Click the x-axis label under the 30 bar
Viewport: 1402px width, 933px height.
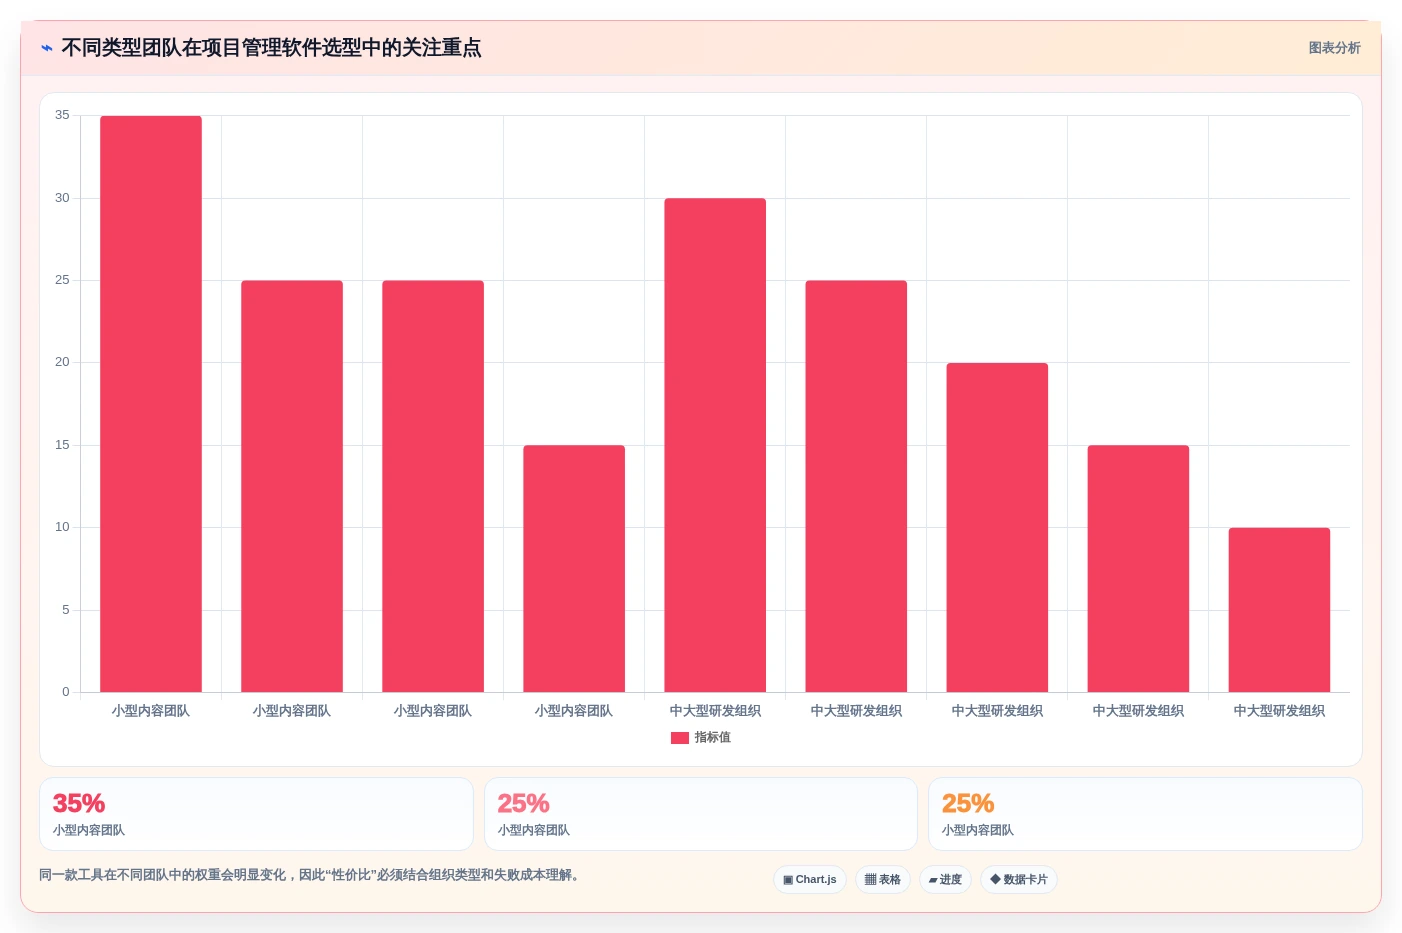715,711
